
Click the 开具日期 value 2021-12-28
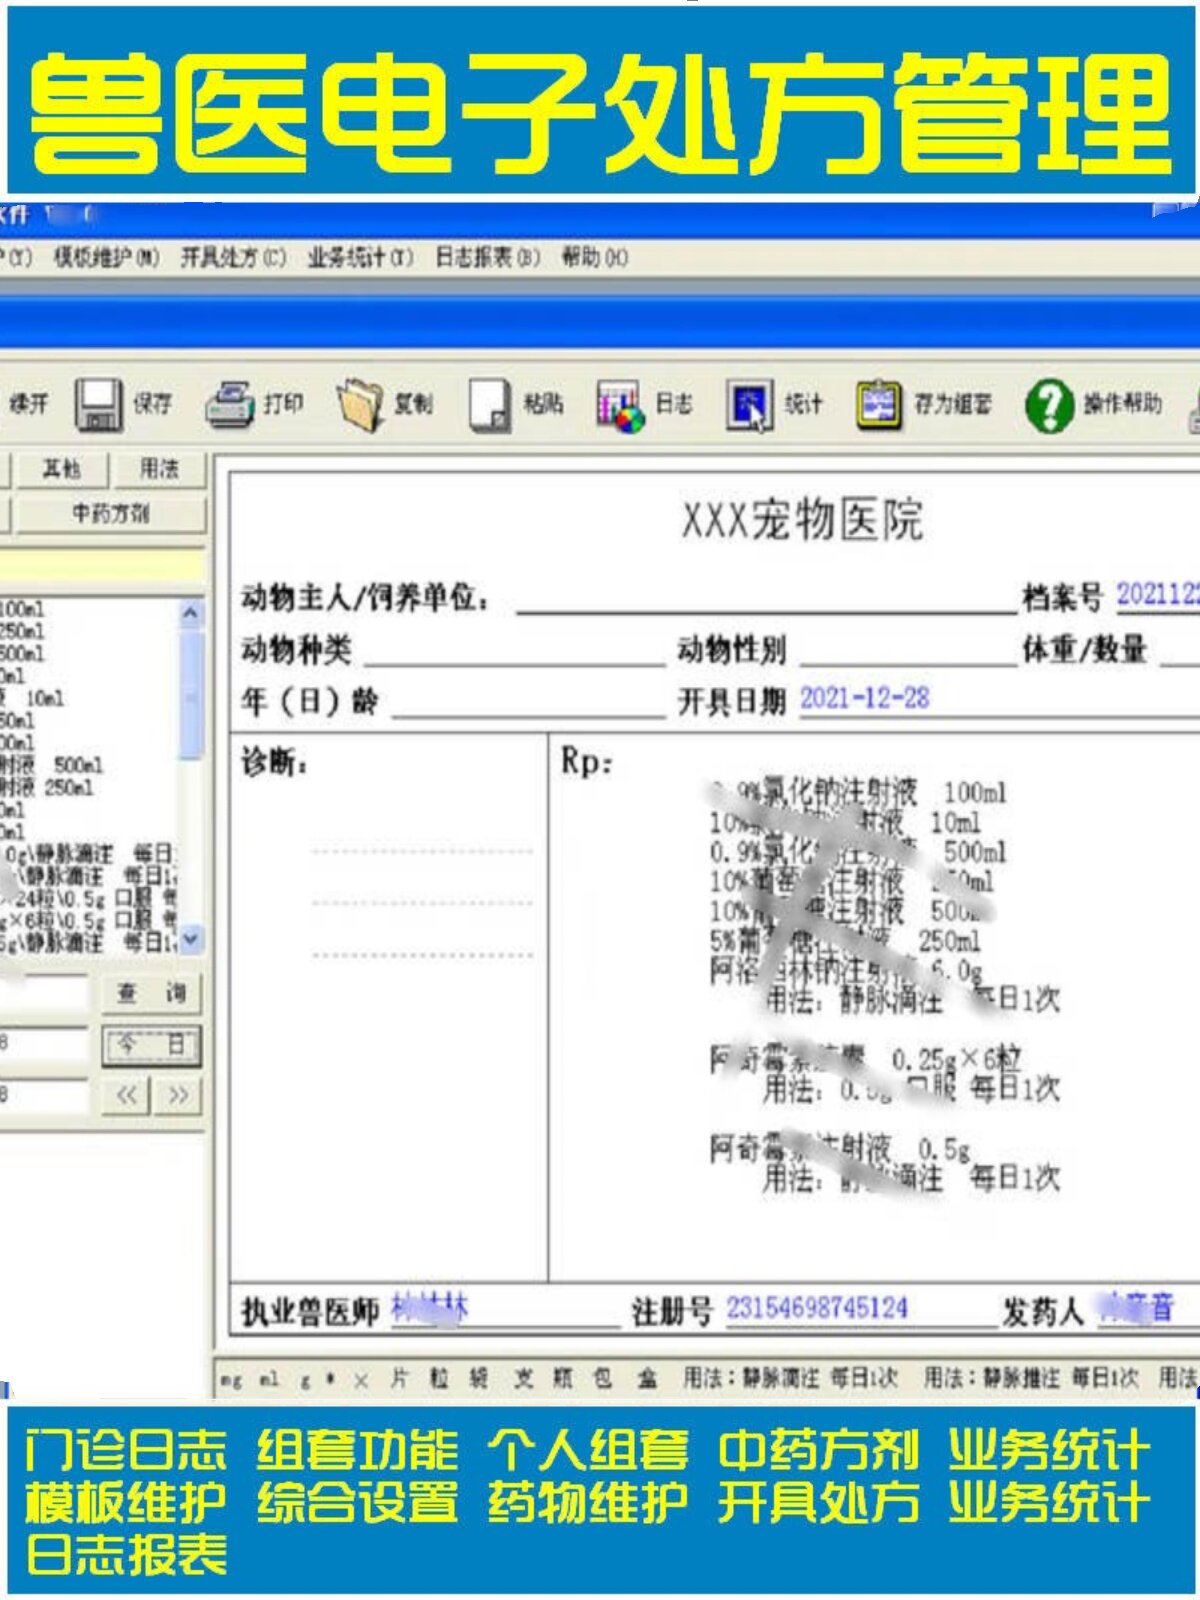(864, 698)
